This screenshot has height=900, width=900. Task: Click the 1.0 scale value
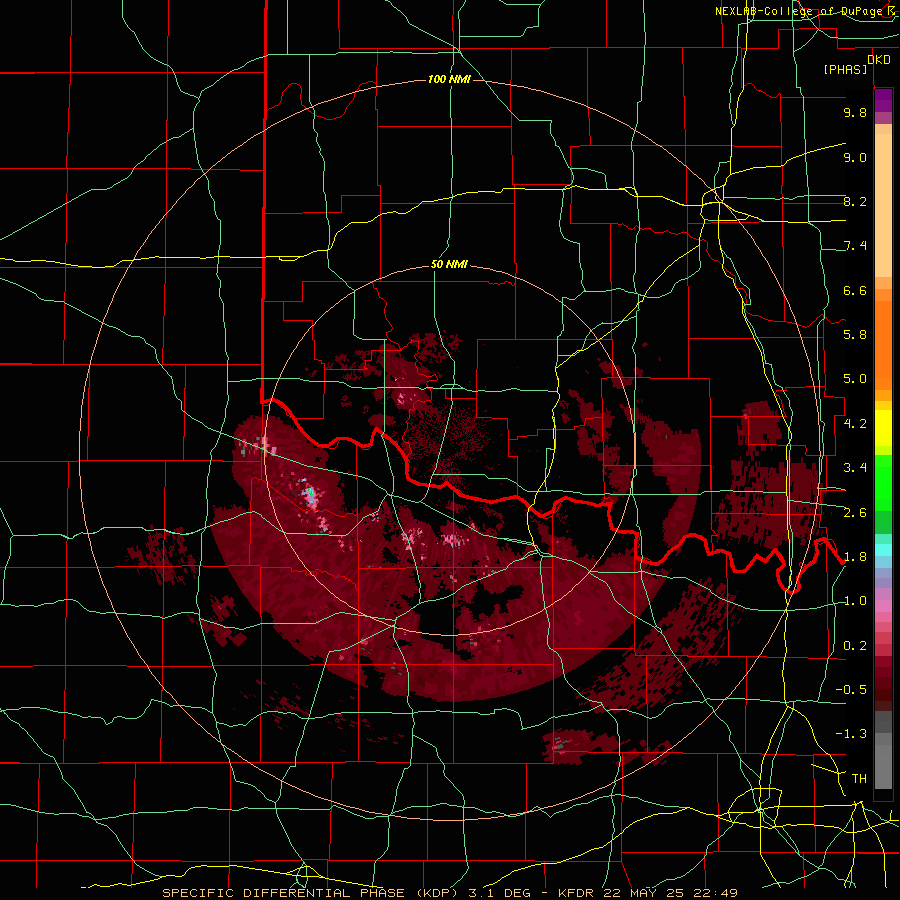(855, 601)
